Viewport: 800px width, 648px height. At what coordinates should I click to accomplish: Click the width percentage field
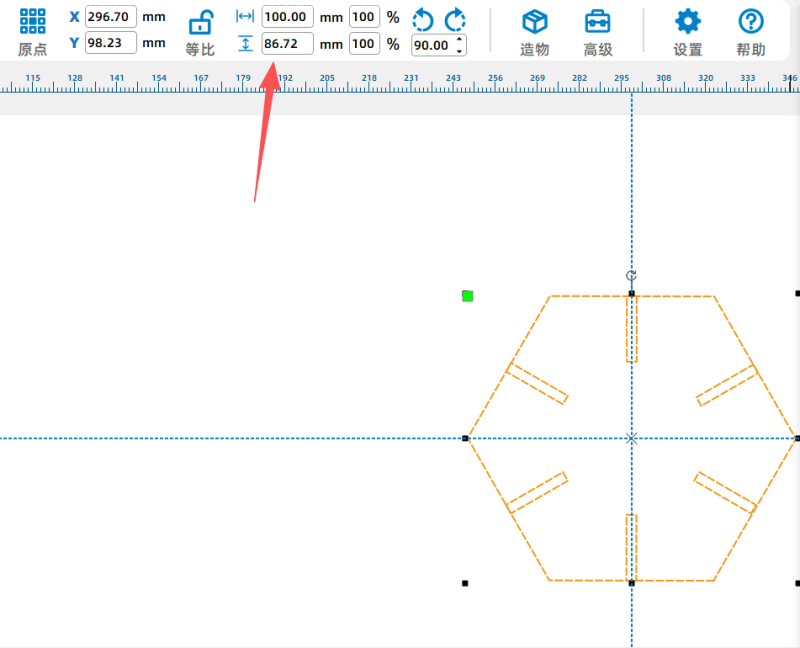tap(364, 17)
